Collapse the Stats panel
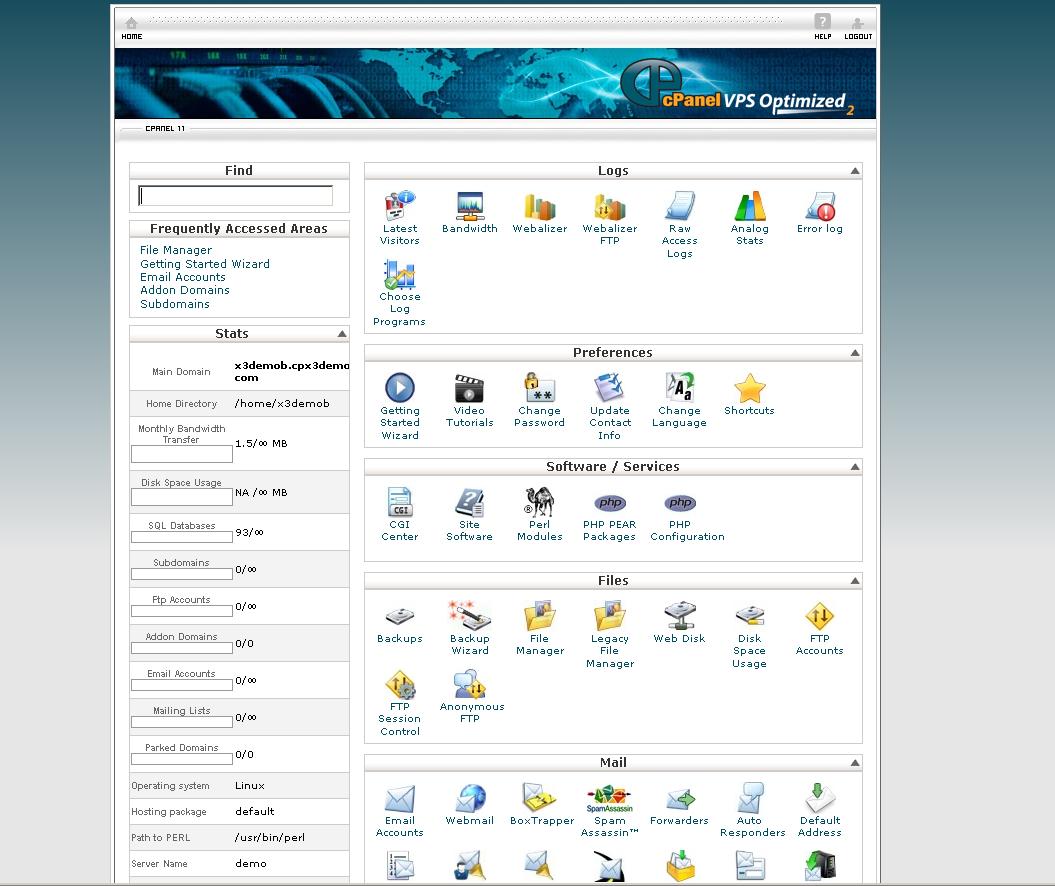 [342, 334]
